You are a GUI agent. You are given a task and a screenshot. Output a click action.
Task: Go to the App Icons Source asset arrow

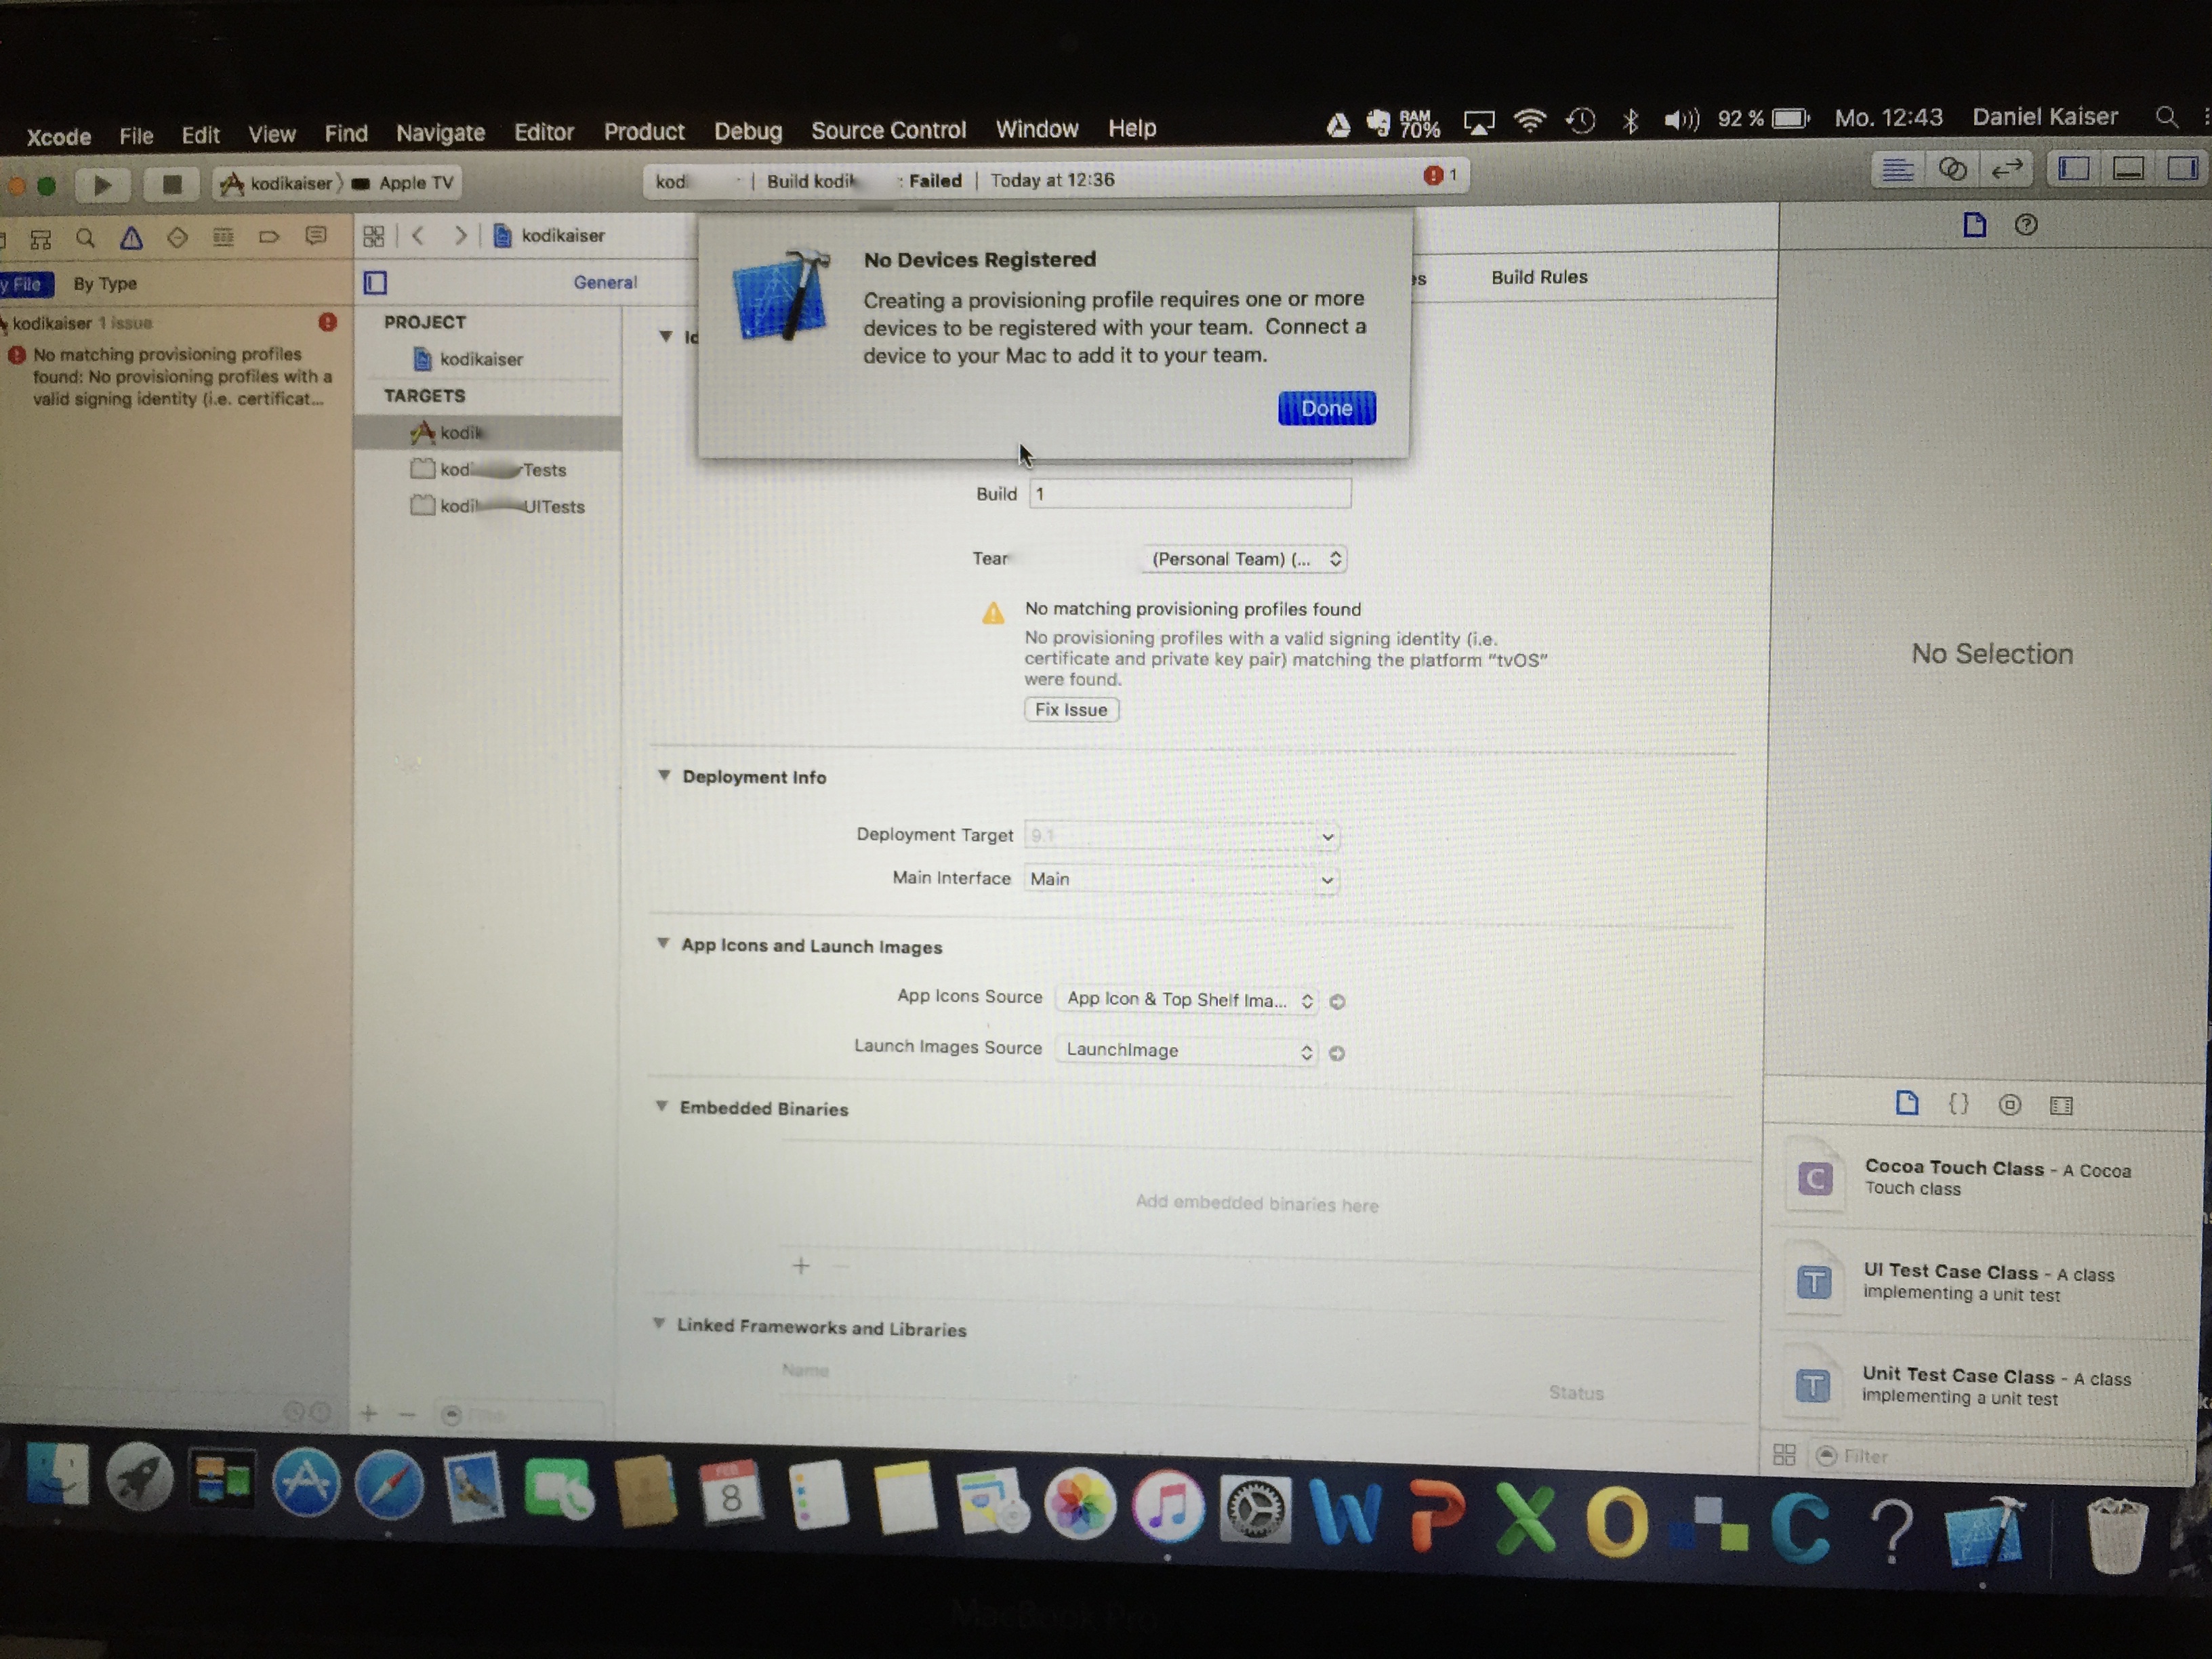1337,1002
